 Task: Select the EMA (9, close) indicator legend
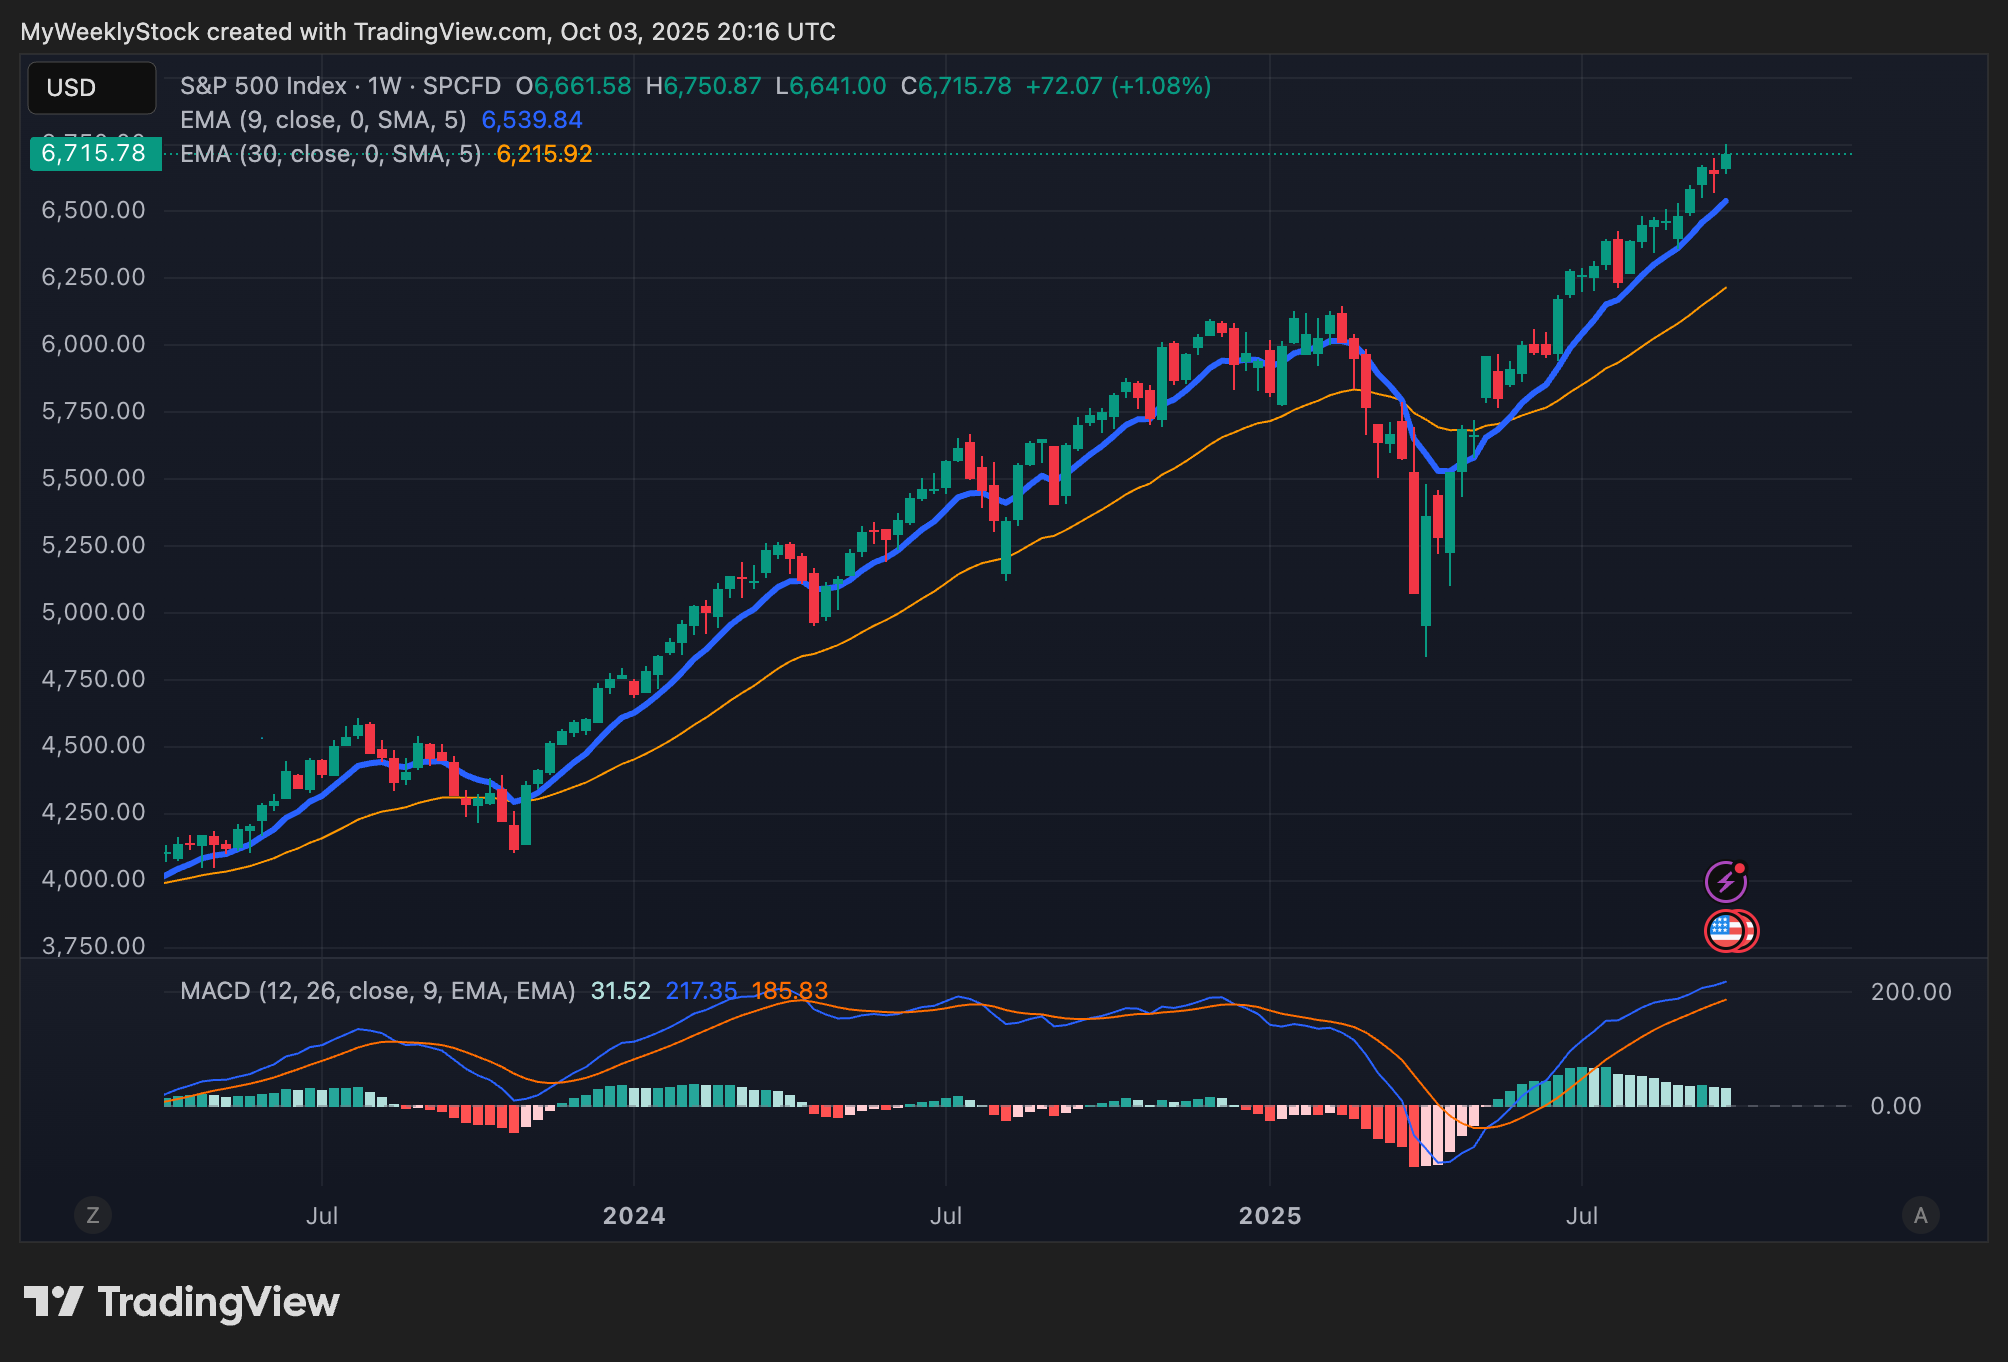pyautogui.click(x=322, y=120)
